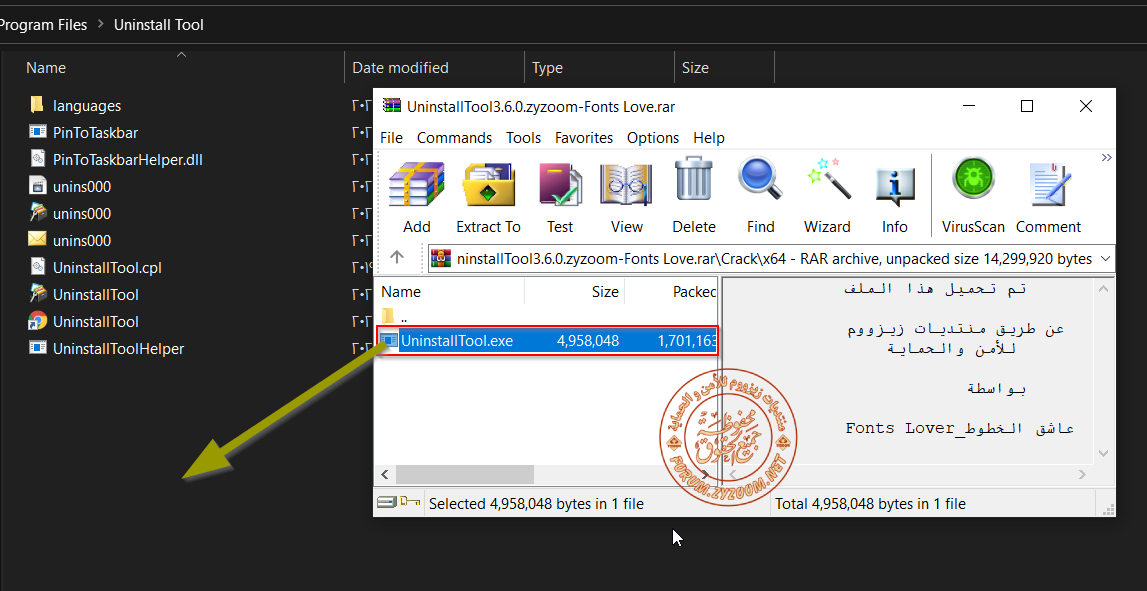
Task: Close the WinRAR window
Action: [x=1086, y=106]
